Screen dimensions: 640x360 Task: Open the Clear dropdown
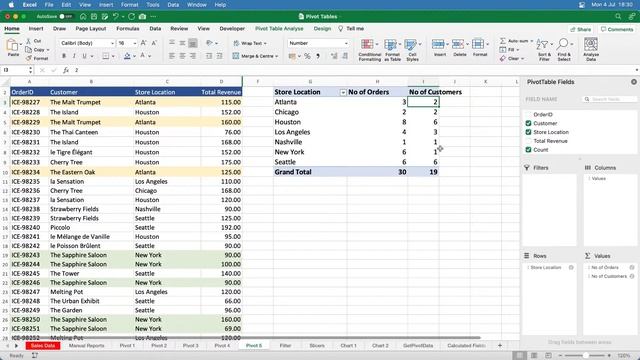[522, 58]
